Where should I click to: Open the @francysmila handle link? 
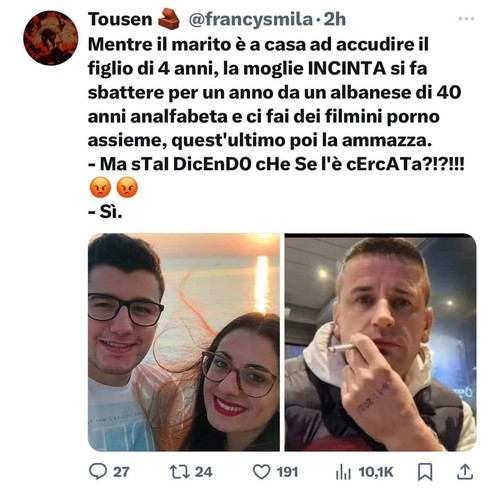pos(251,19)
